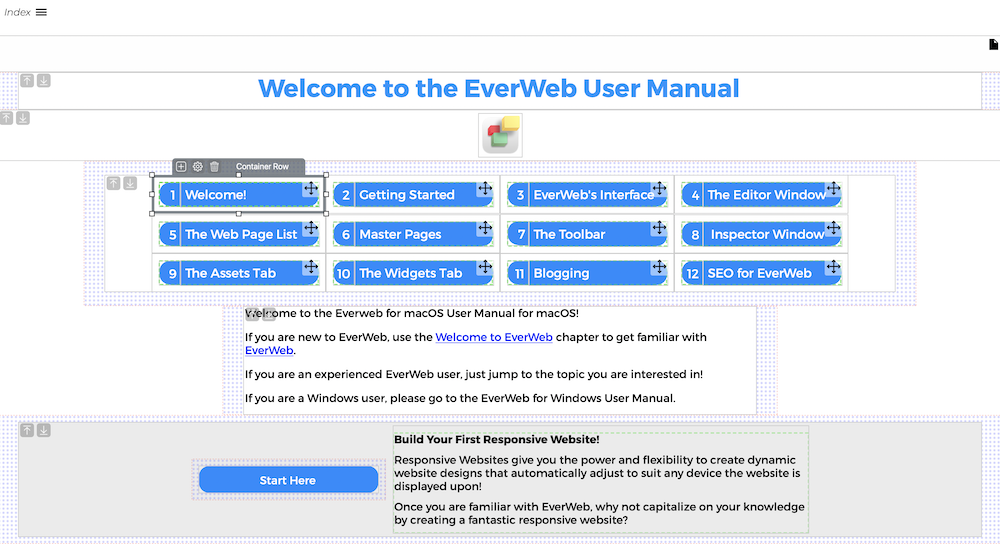Click the move up arrow on the button grid row
Screen dimensions: 1000x544
(114, 183)
